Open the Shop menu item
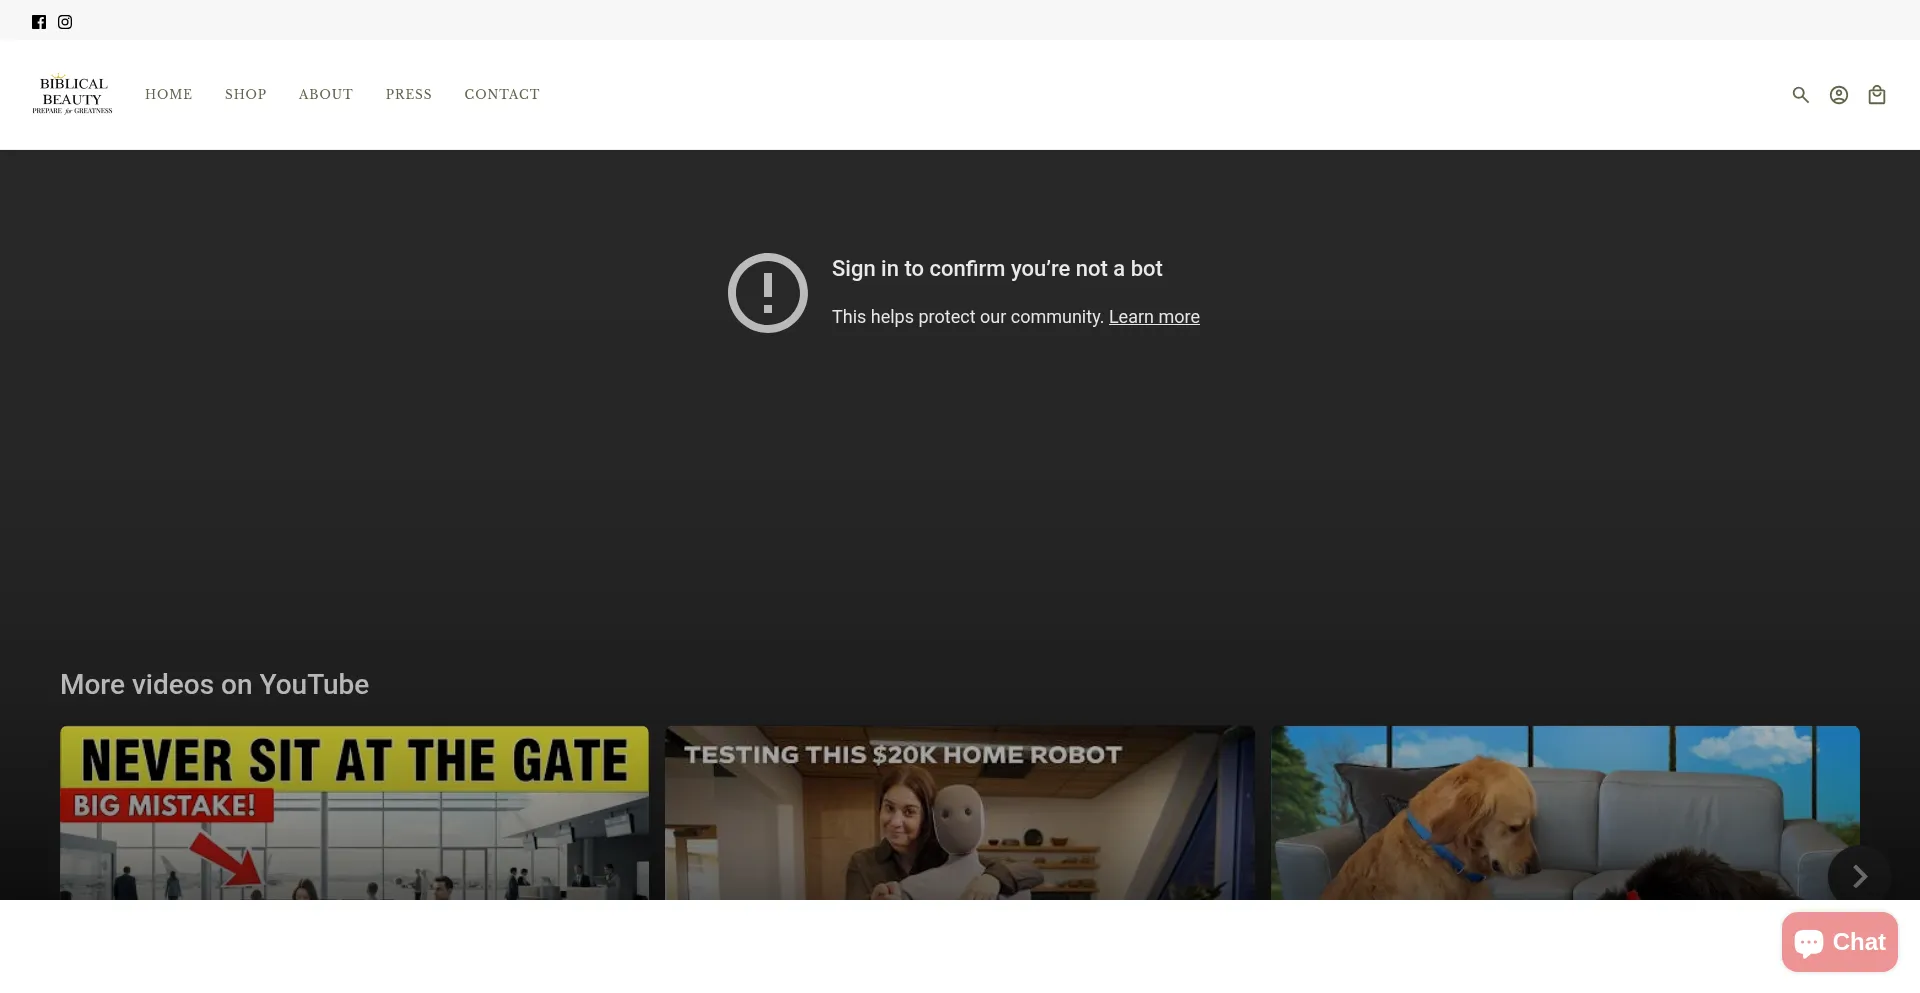Viewport: 1920px width, 993px height. [245, 95]
